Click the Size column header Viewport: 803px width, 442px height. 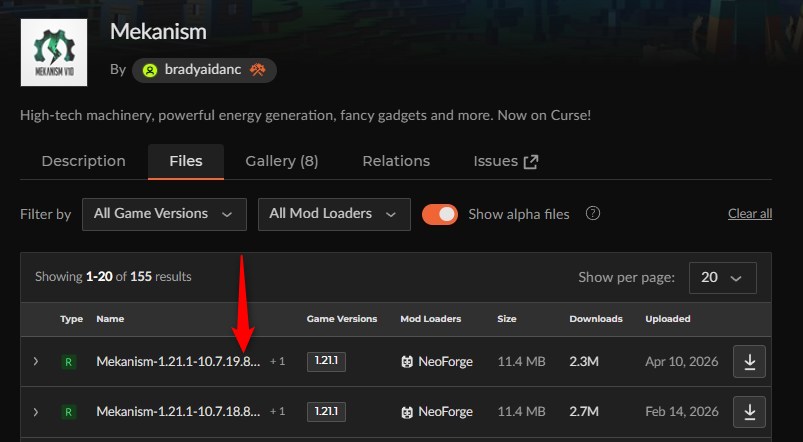(x=506, y=319)
